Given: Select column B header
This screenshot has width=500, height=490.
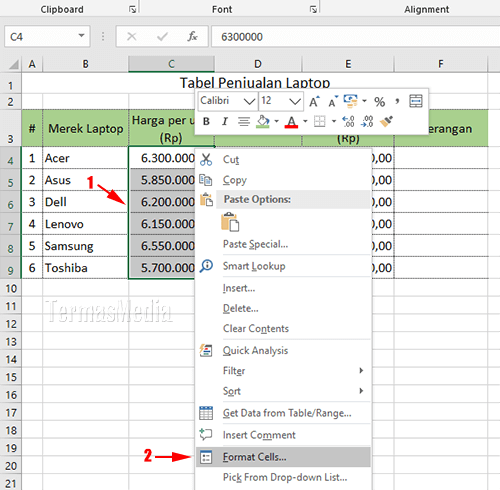Looking at the screenshot, I should pyautogui.click(x=85, y=64).
